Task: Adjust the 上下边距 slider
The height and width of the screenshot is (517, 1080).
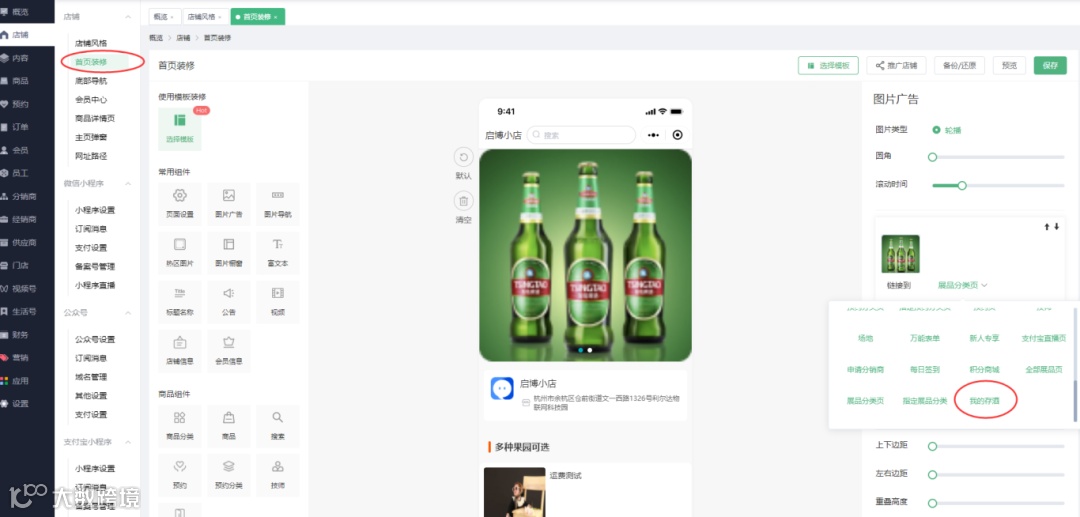Action: 998,446
